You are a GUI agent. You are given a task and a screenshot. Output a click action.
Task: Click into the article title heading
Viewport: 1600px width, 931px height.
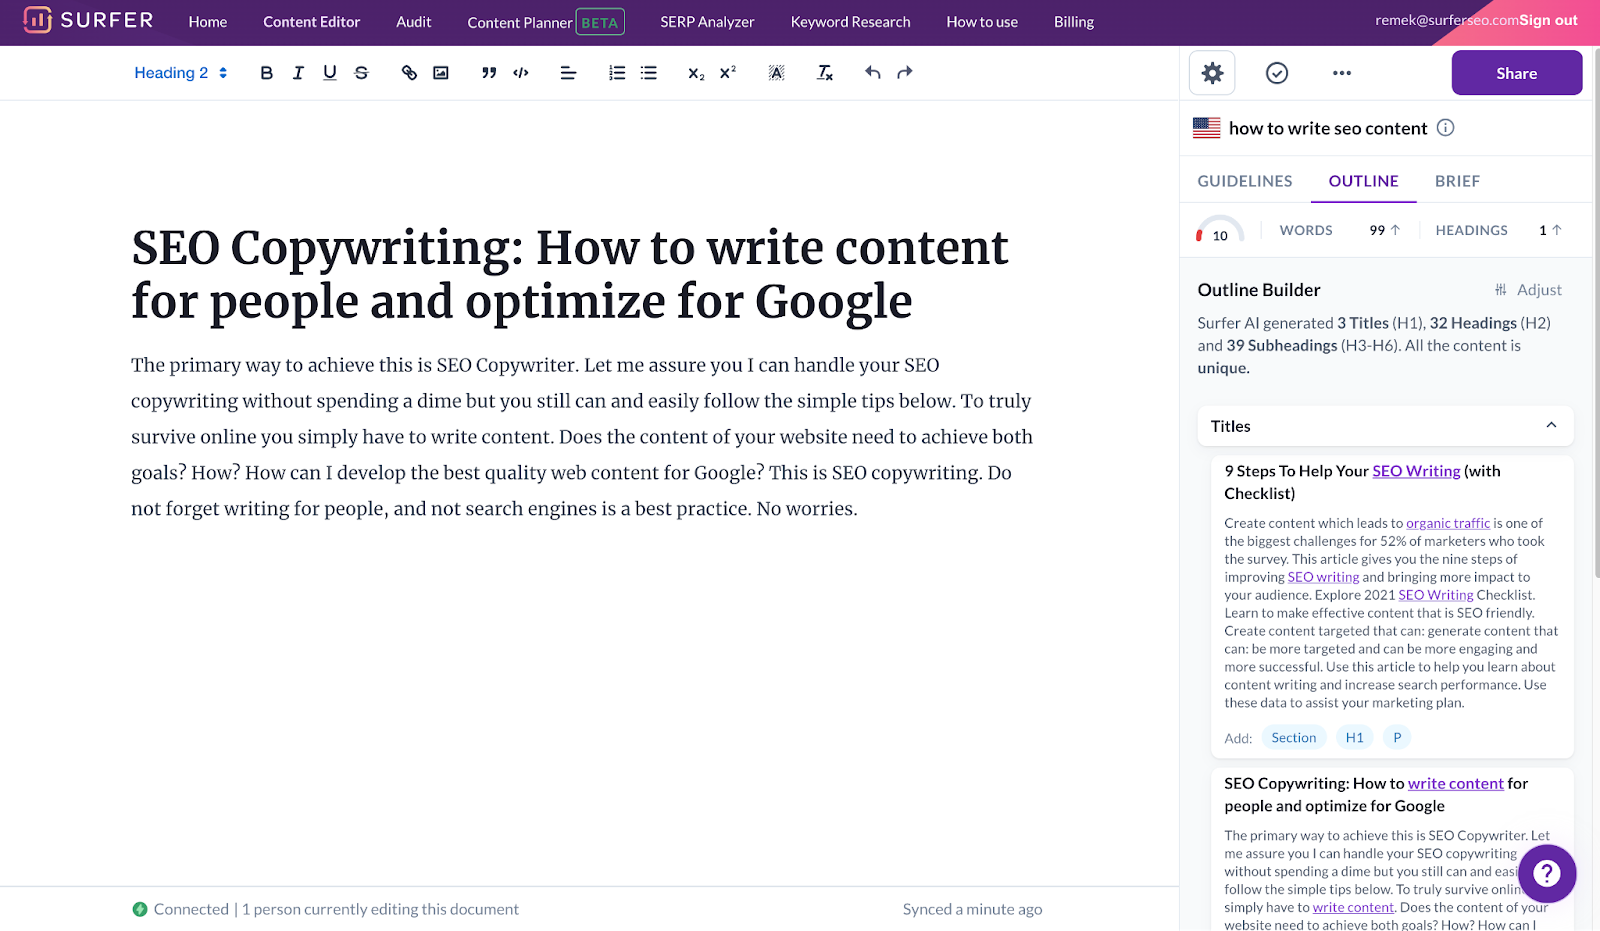[570, 274]
